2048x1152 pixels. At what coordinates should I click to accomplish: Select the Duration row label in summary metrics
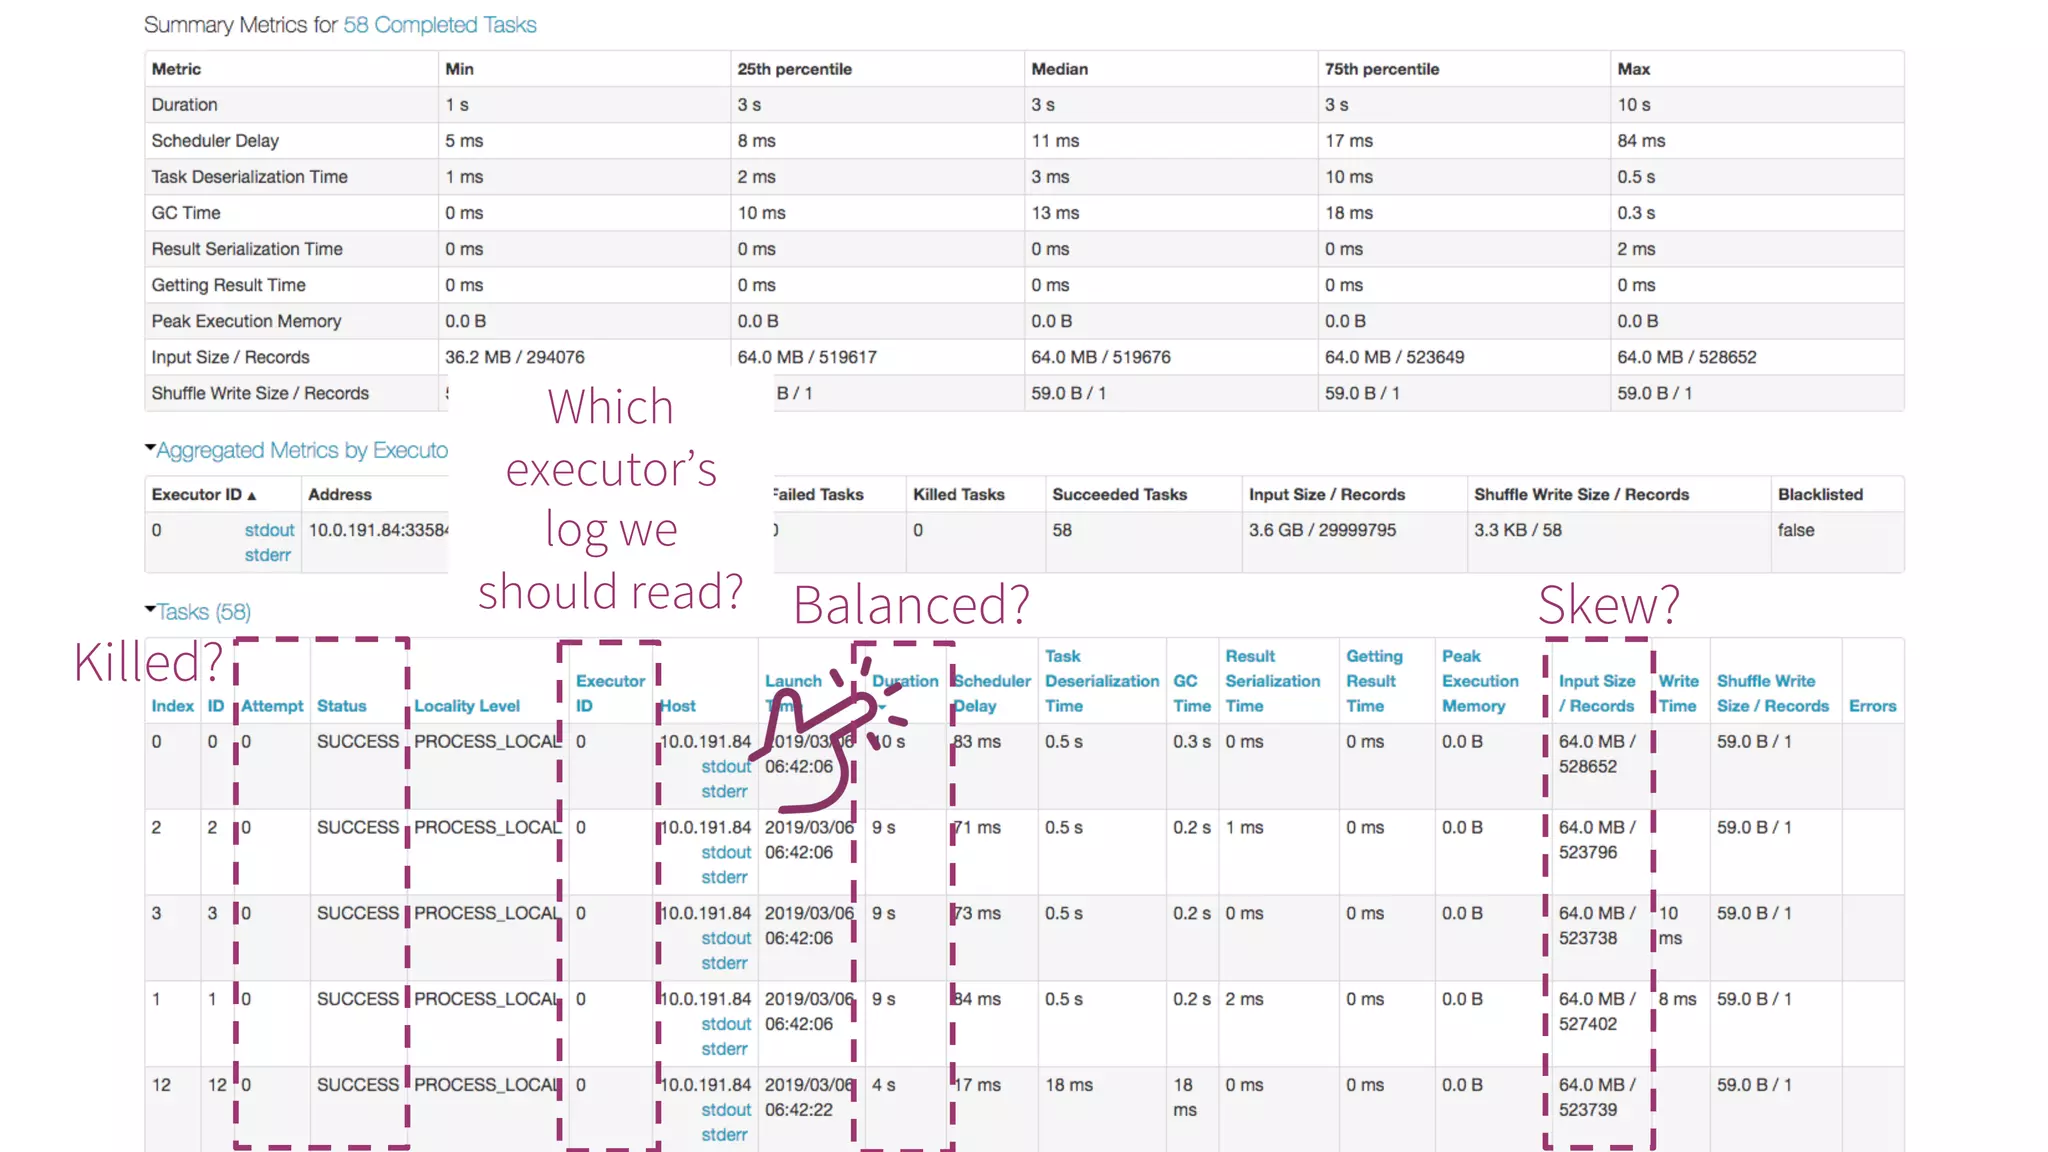184,105
